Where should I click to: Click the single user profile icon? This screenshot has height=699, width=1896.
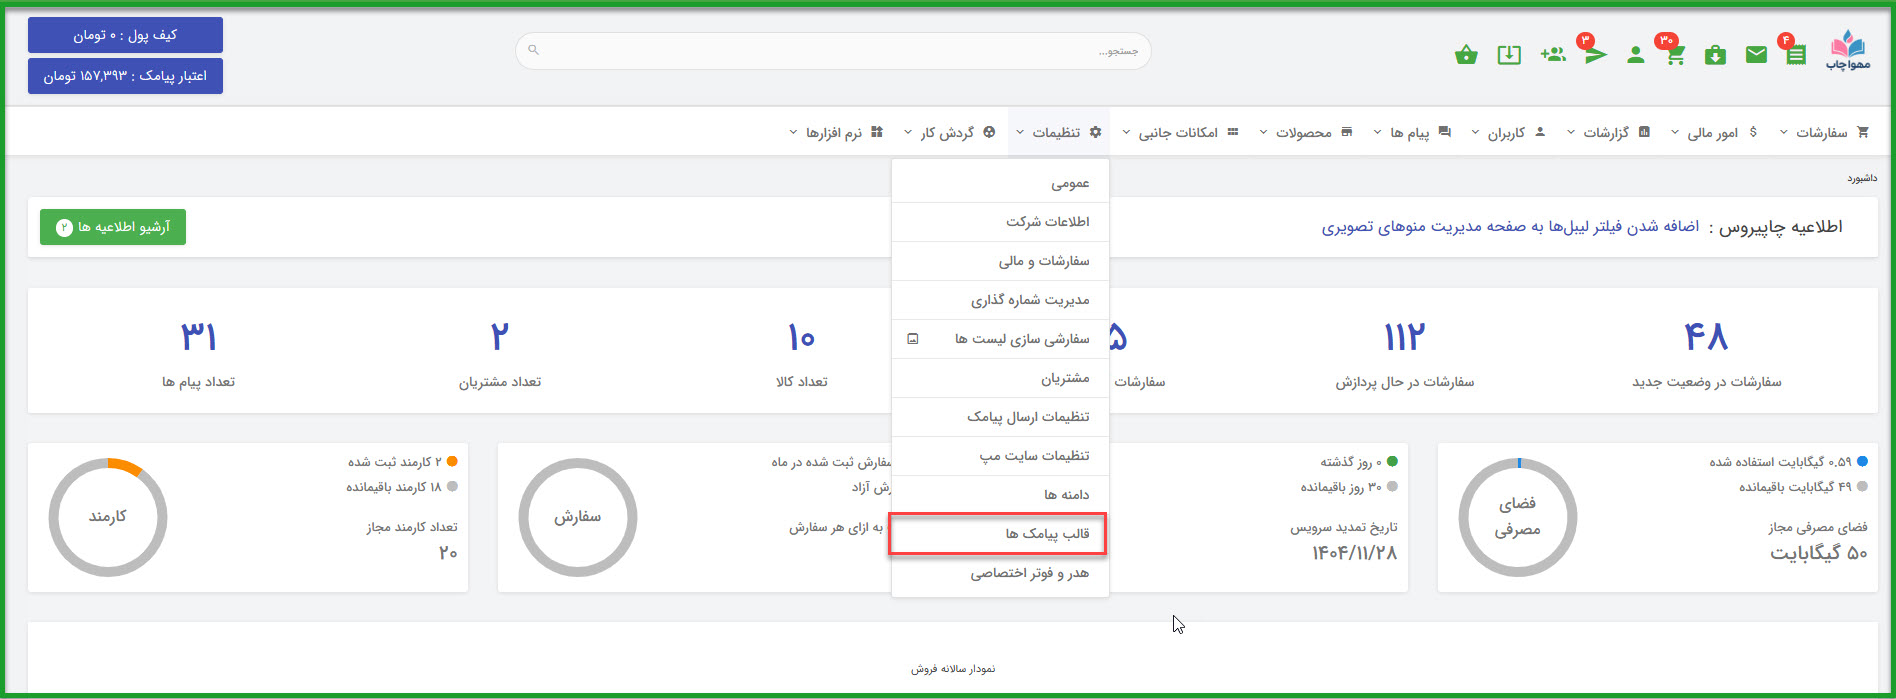[1636, 55]
